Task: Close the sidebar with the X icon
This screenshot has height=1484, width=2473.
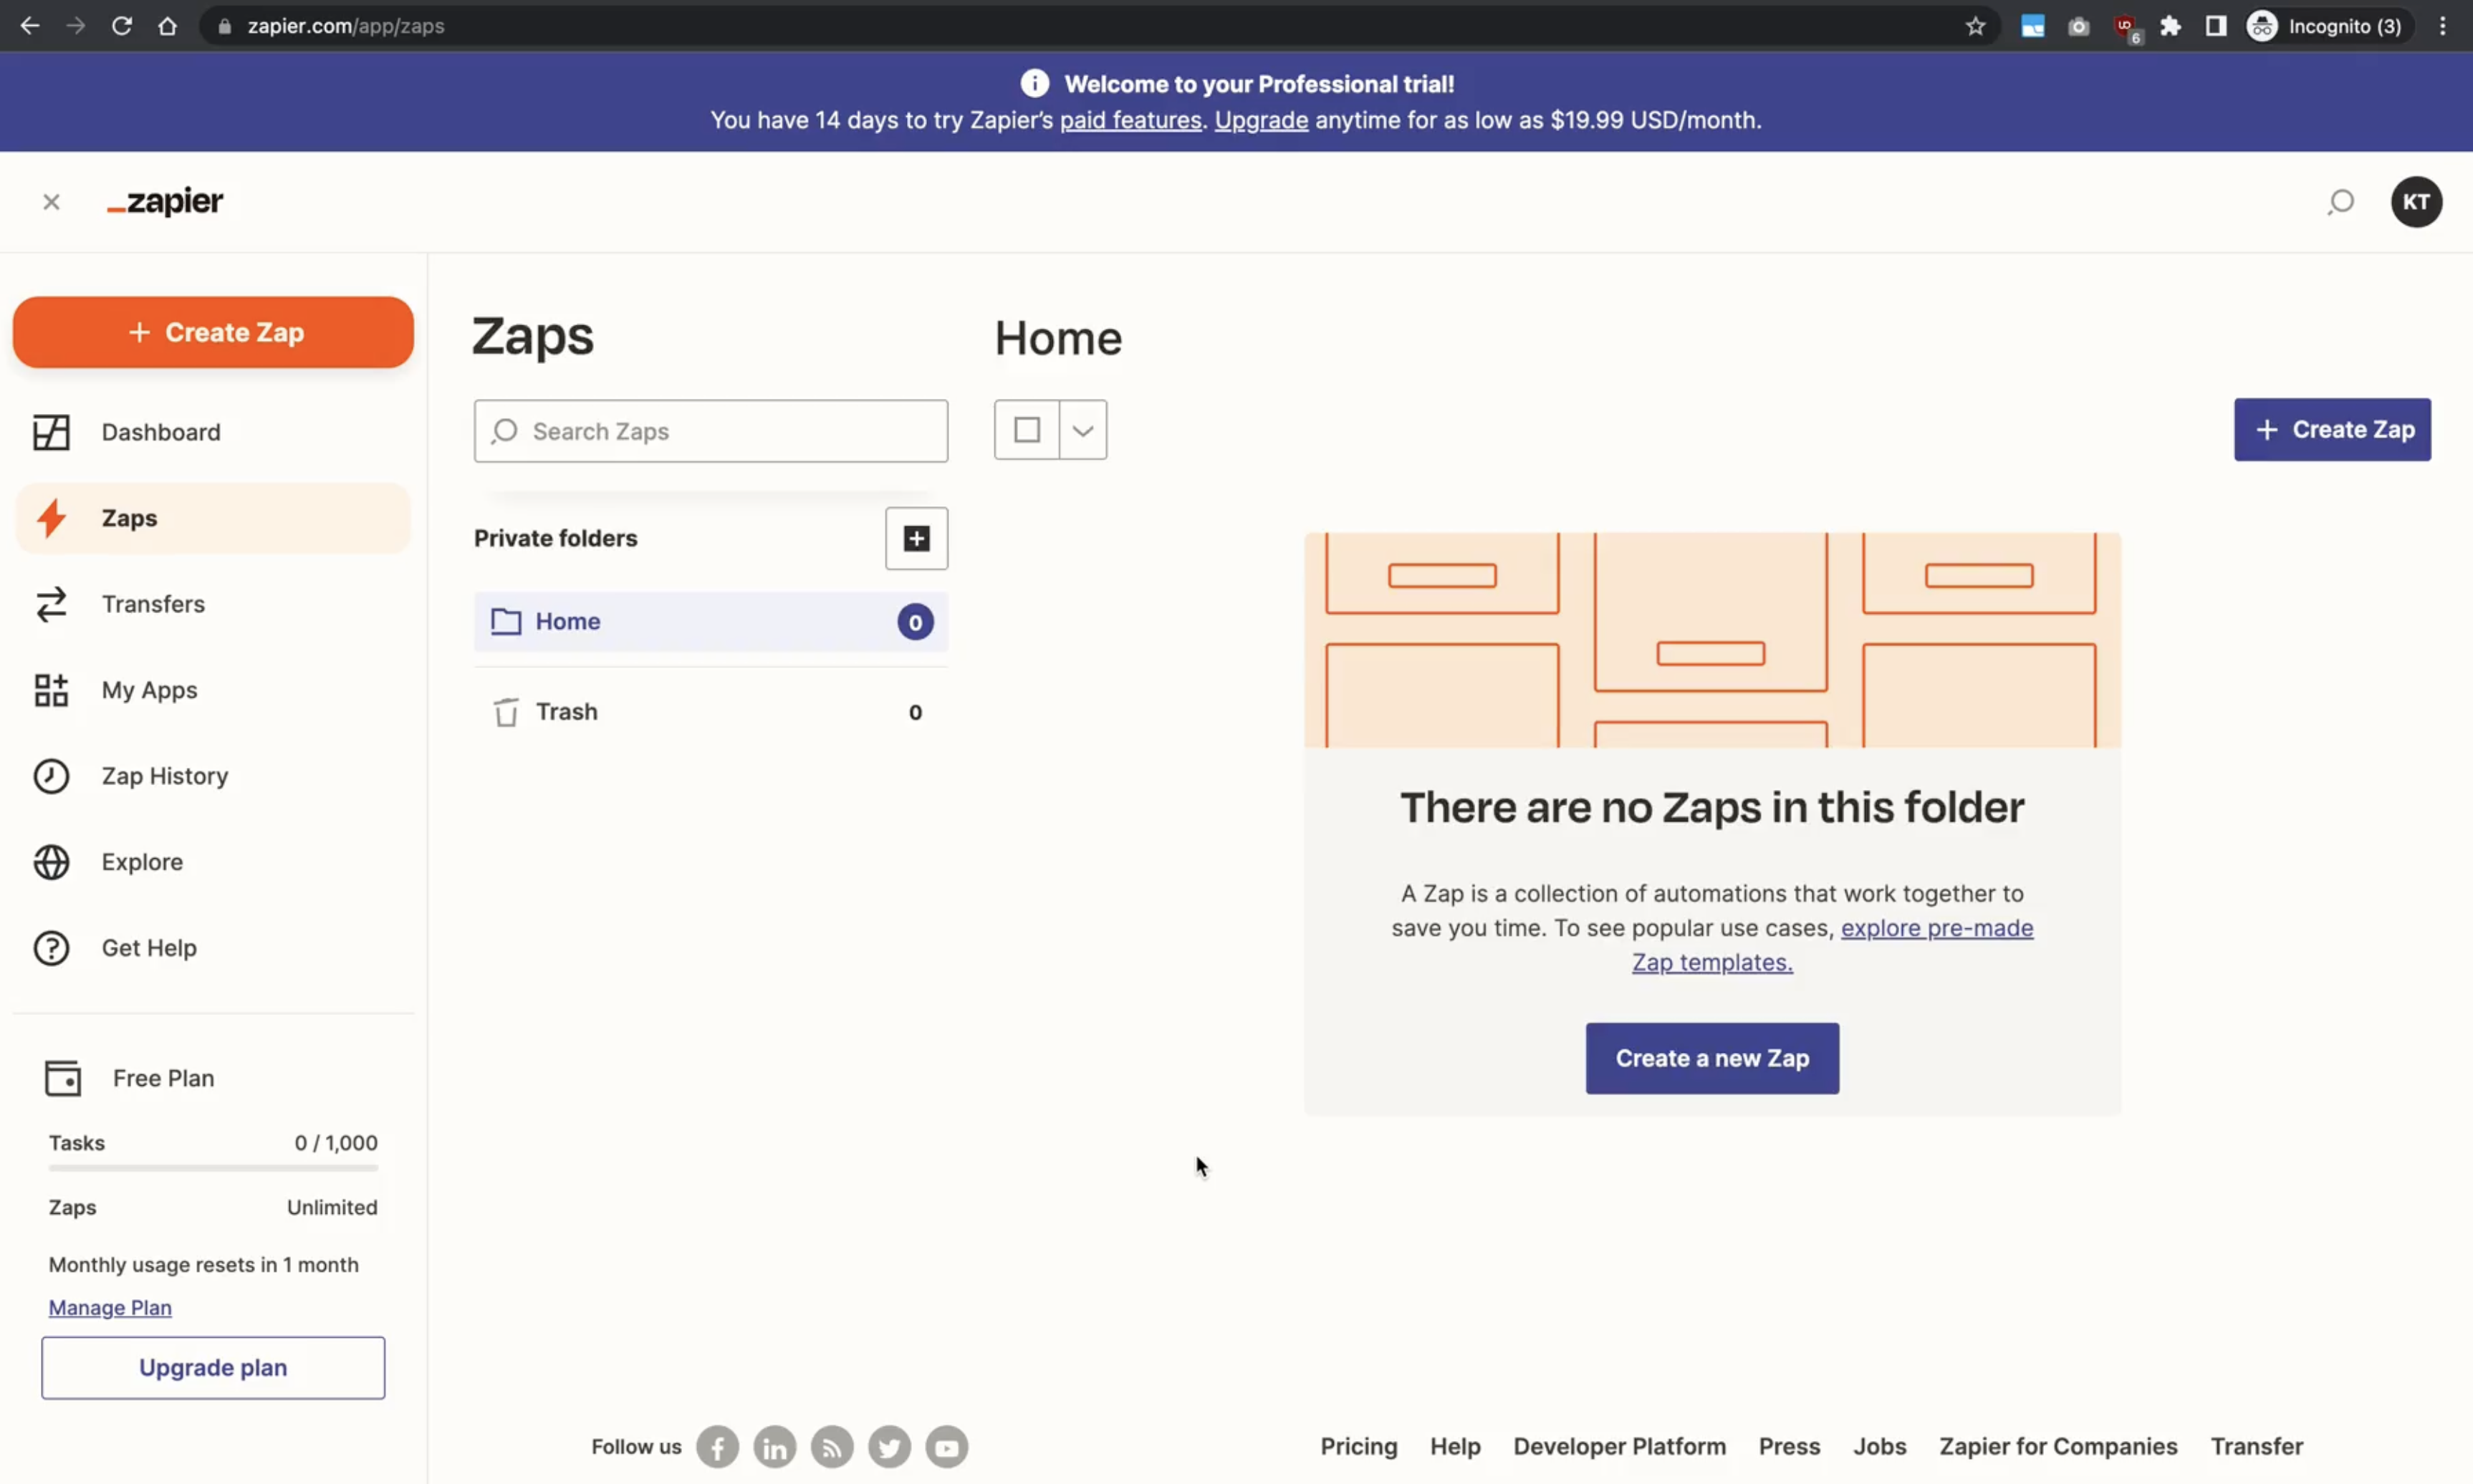Action: pyautogui.click(x=51, y=202)
